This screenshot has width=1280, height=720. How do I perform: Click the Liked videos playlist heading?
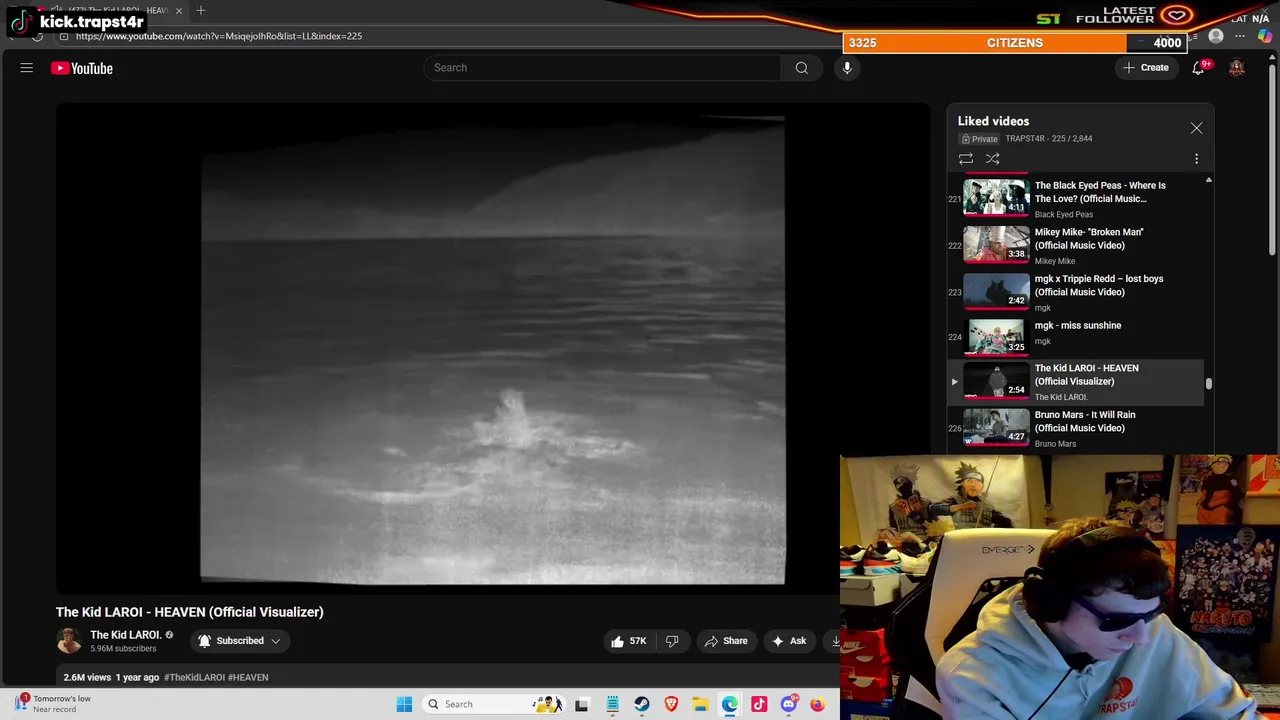pyautogui.click(x=993, y=121)
